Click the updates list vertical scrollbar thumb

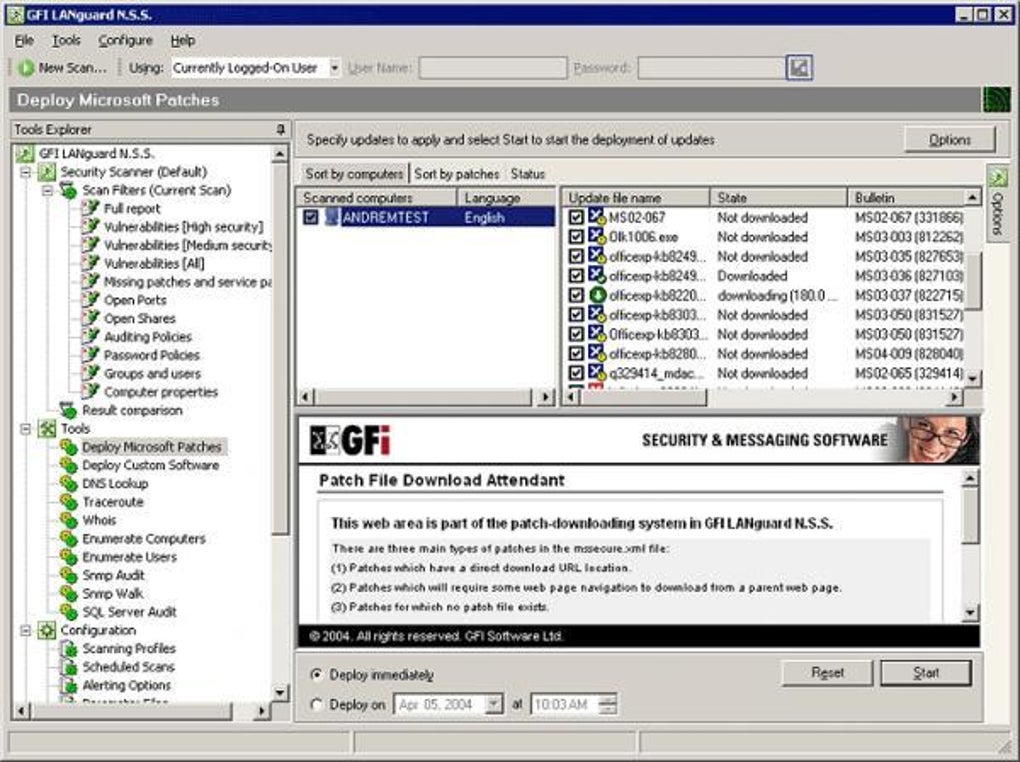pyautogui.click(x=973, y=280)
